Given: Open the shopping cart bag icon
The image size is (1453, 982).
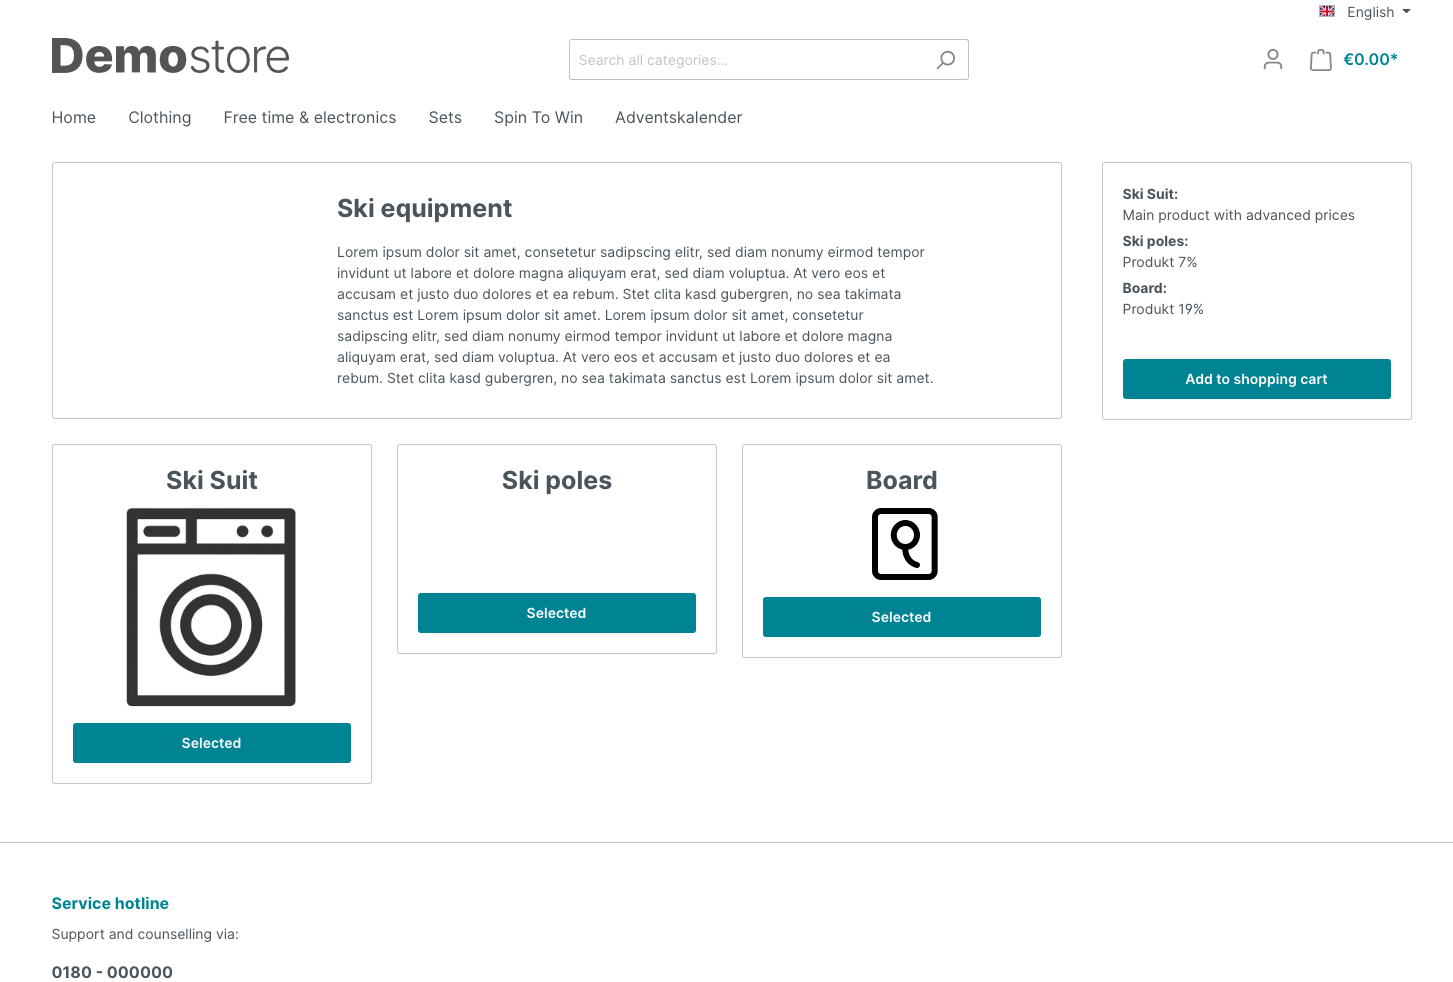Looking at the screenshot, I should (x=1320, y=60).
